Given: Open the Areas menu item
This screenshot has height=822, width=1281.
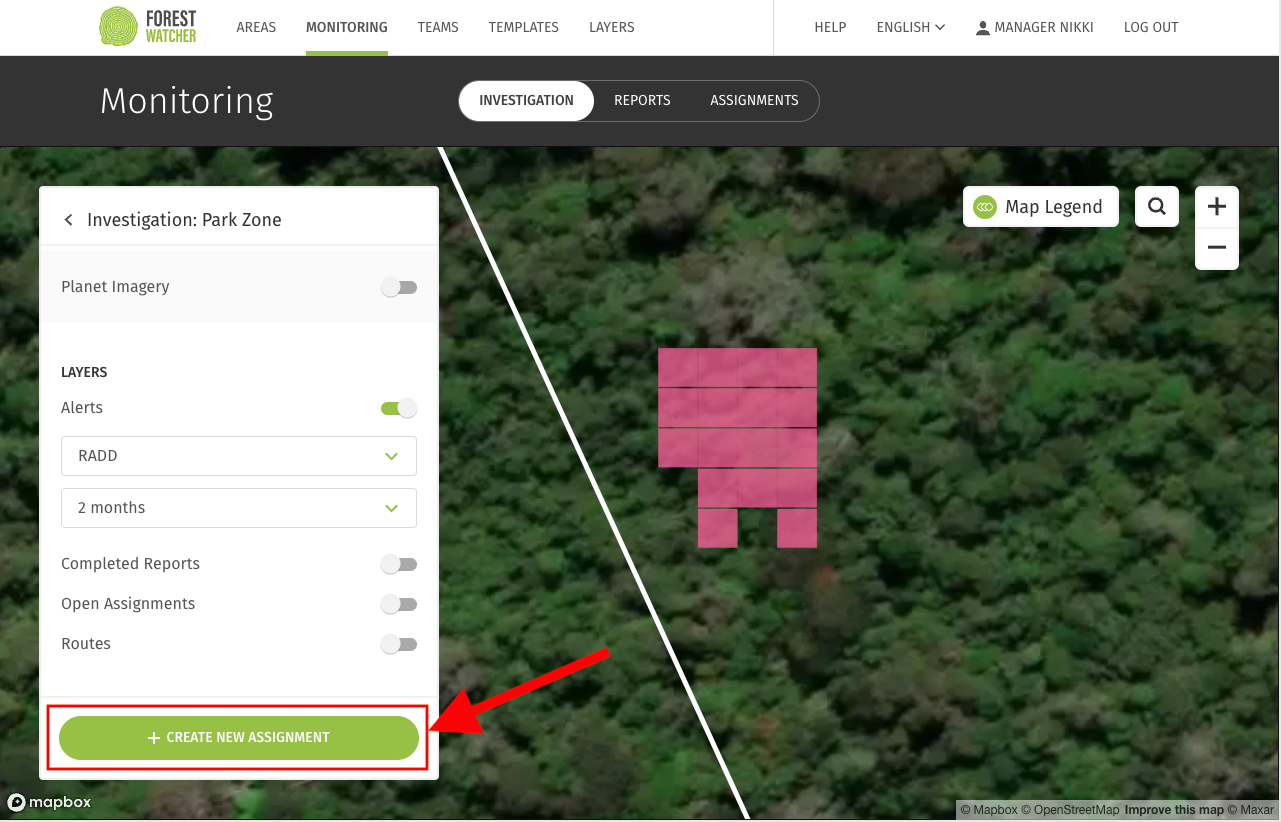Looking at the screenshot, I should point(256,27).
